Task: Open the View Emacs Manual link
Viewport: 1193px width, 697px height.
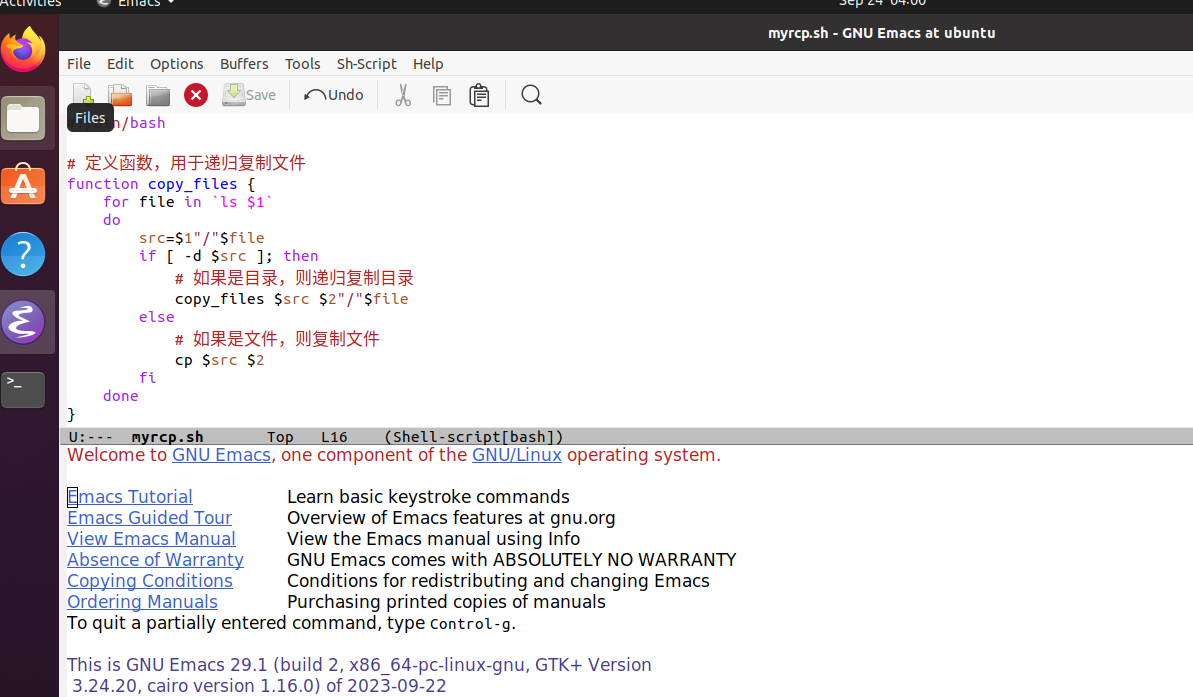Action: pyautogui.click(x=151, y=539)
